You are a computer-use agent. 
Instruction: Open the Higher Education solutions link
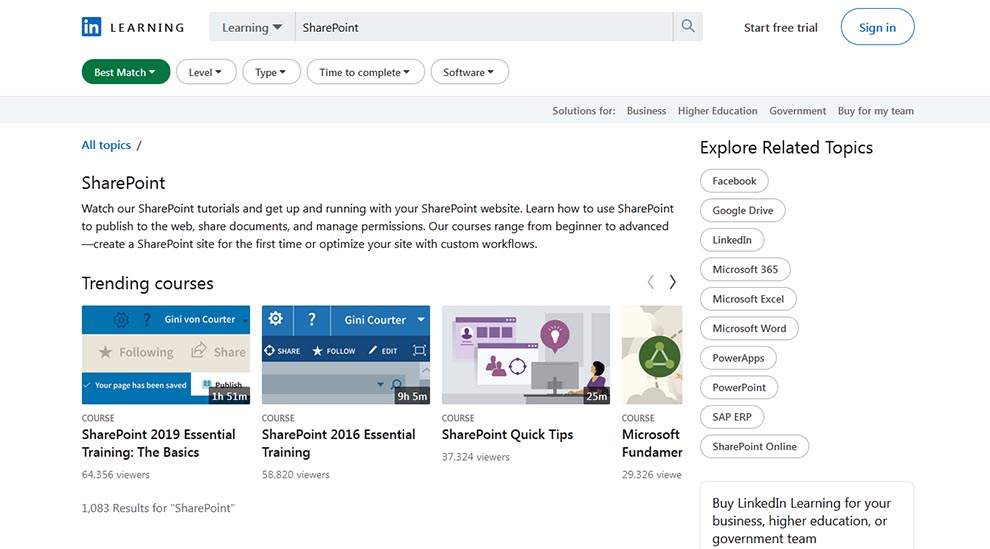click(717, 110)
